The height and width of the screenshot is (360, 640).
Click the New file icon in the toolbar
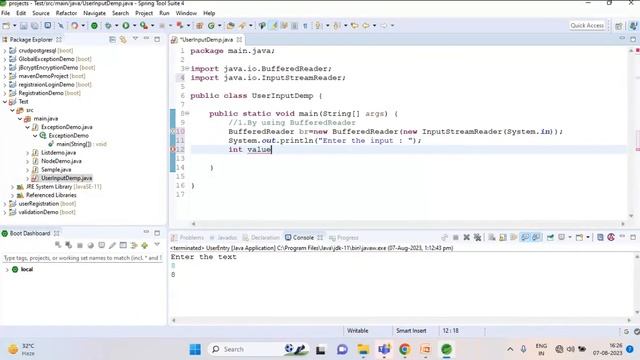[6, 26]
